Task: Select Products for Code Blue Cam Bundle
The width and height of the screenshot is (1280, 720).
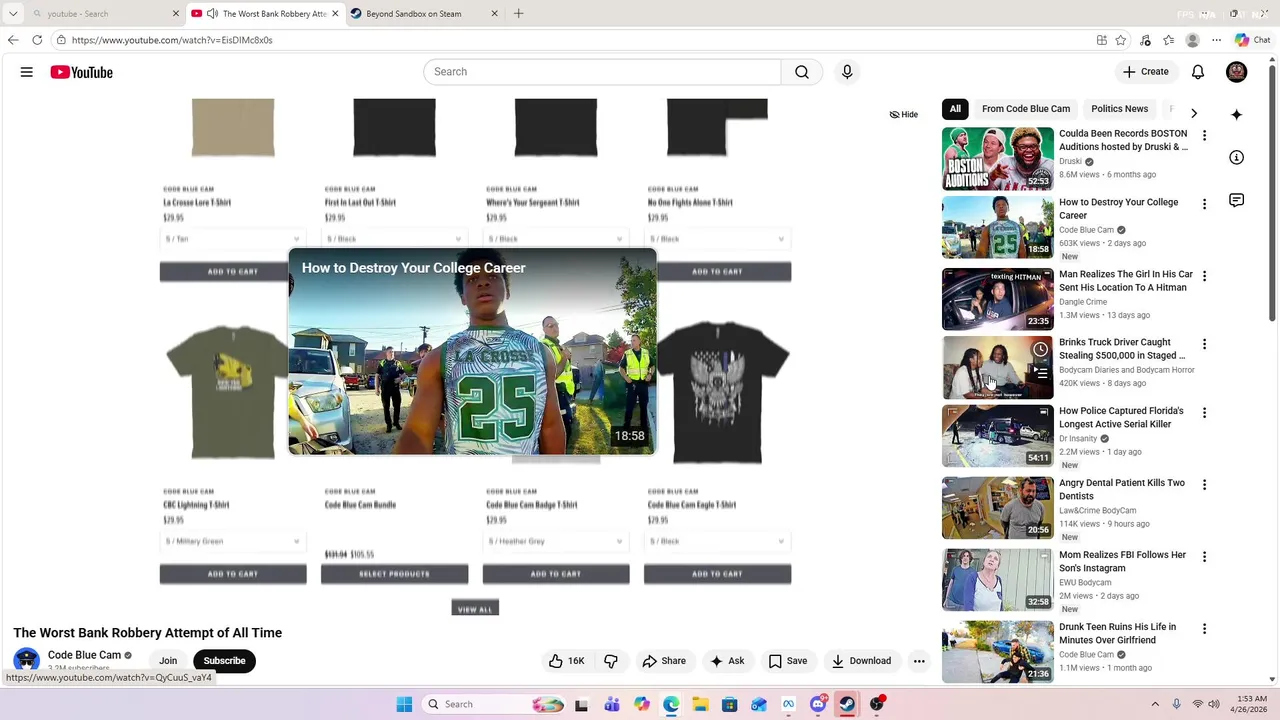Action: click(394, 574)
